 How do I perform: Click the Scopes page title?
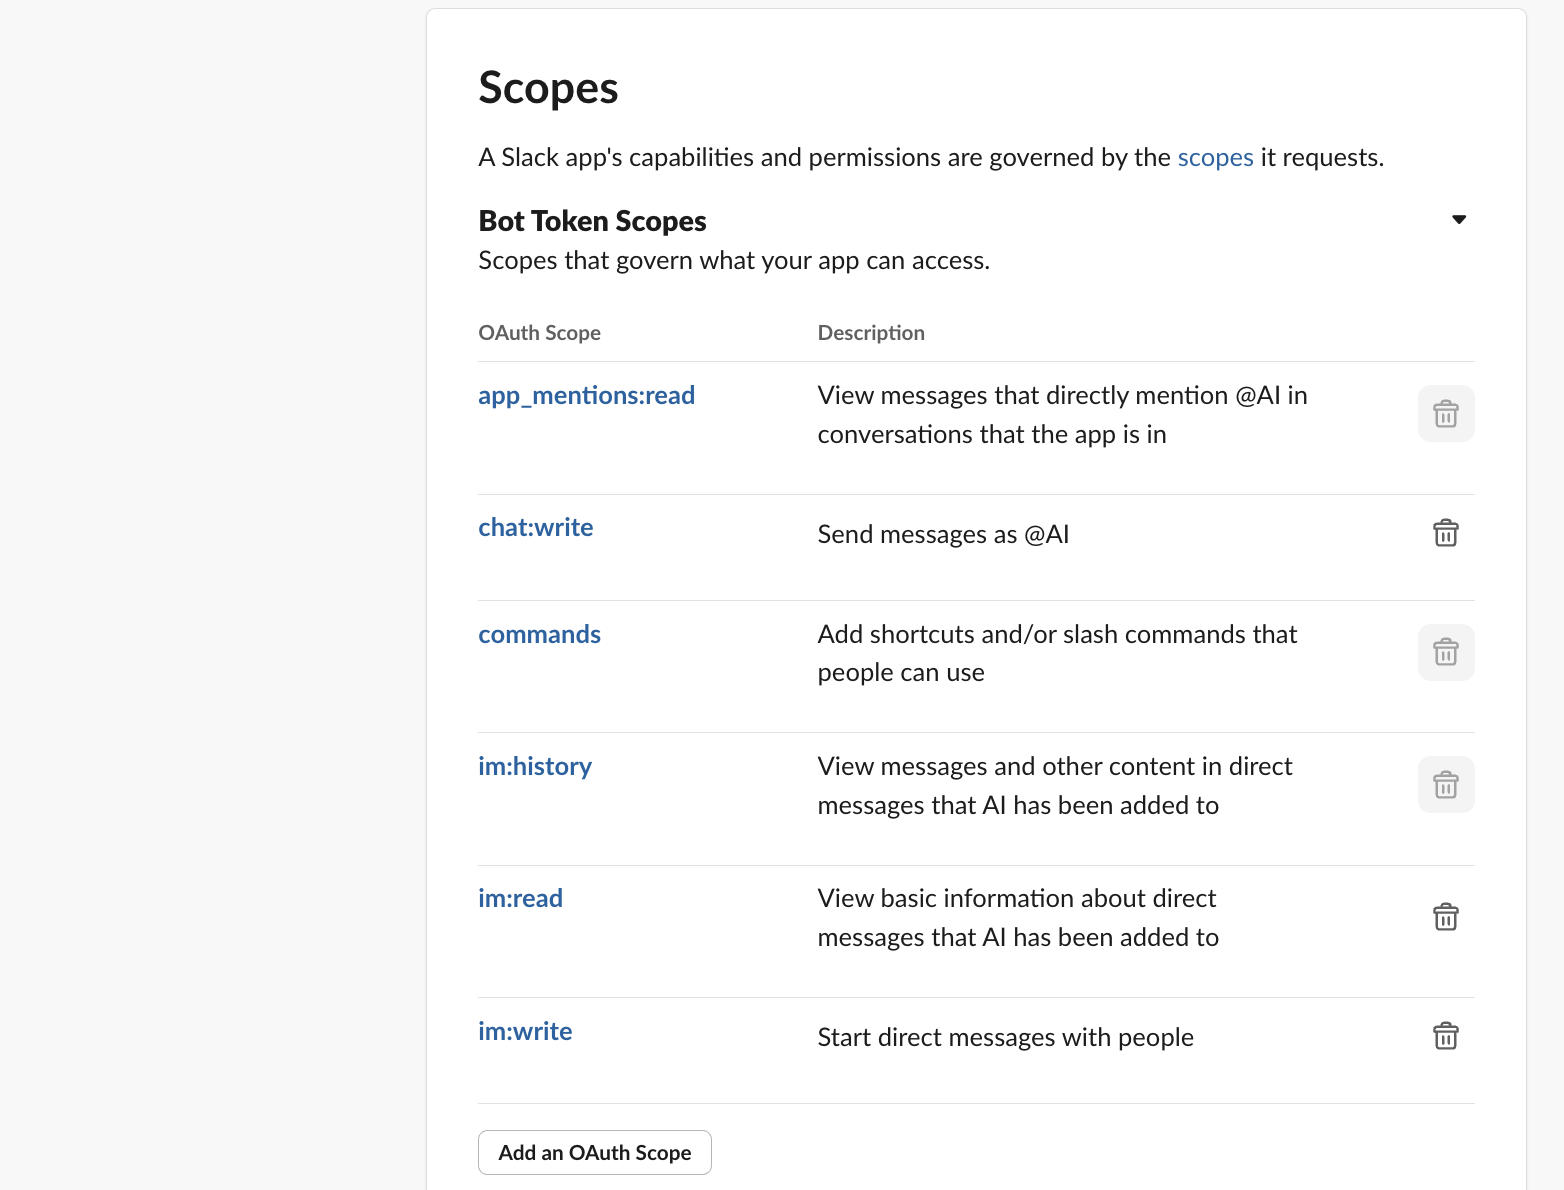(548, 87)
